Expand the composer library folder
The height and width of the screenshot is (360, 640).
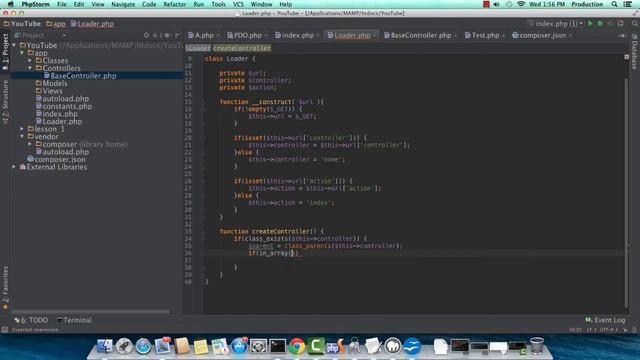(30, 144)
